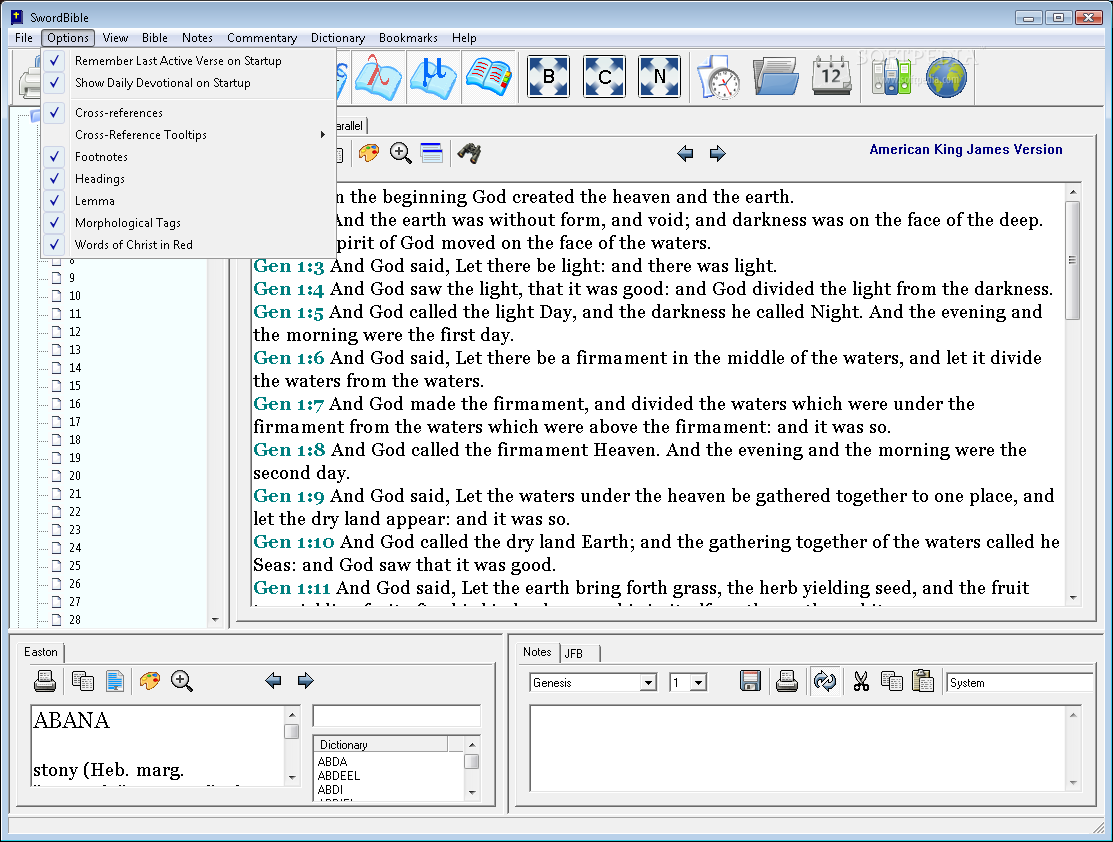The width and height of the screenshot is (1113, 842).
Task: Cut text with the scissors icon
Action: pos(861,682)
